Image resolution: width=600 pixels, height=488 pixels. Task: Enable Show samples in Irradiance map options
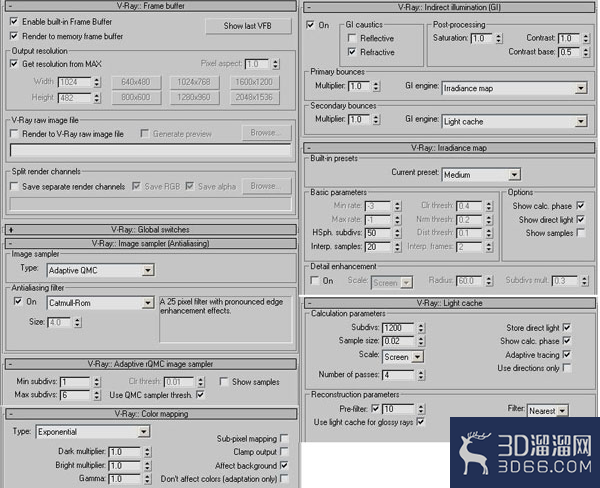(581, 233)
